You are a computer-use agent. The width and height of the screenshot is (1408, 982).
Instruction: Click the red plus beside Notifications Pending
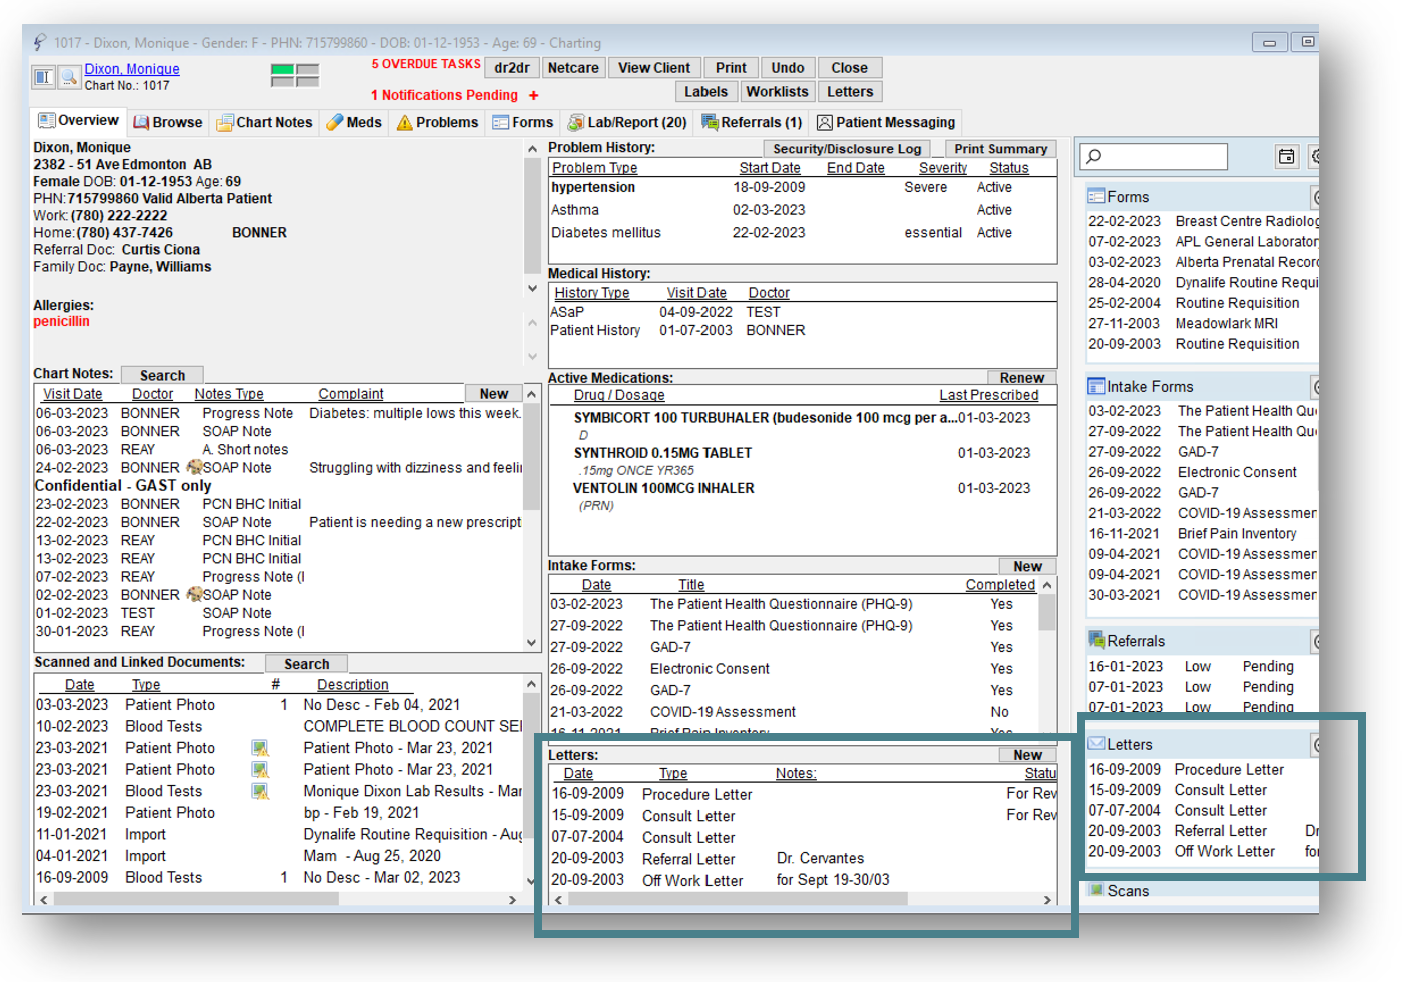(534, 96)
